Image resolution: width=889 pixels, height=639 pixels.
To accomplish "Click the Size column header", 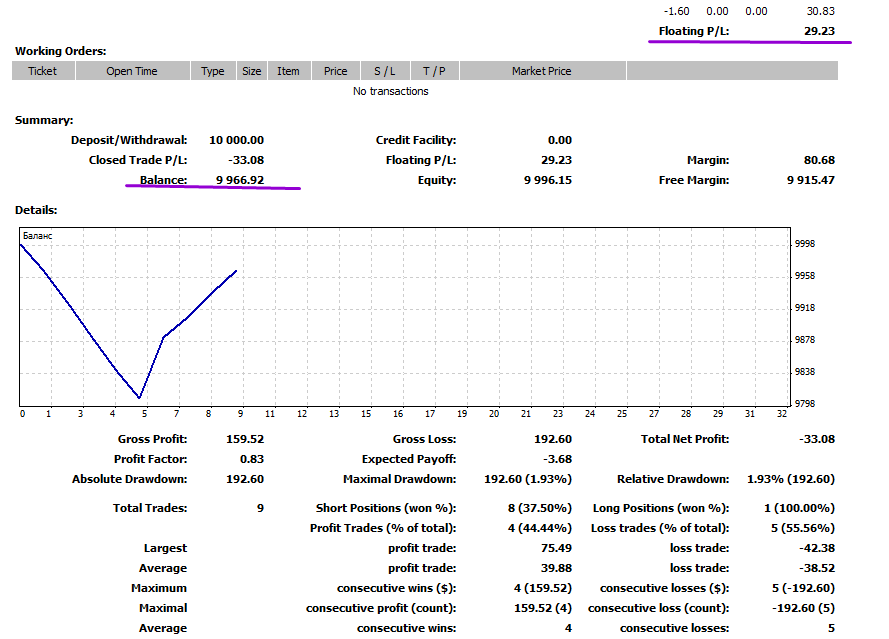I will (252, 71).
